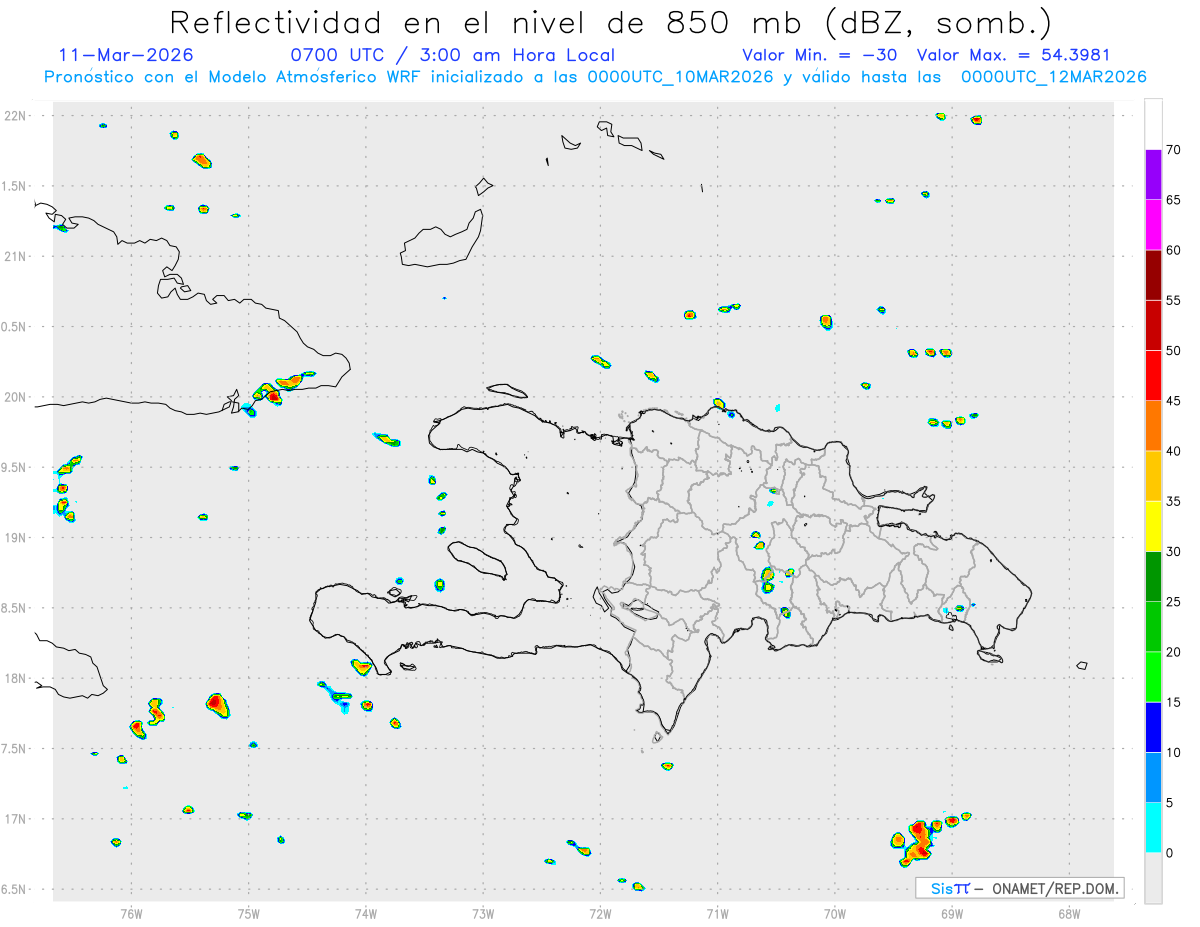Select the 'Valor Min. = -30' readout
This screenshot has width=1200, height=927.
point(820,55)
